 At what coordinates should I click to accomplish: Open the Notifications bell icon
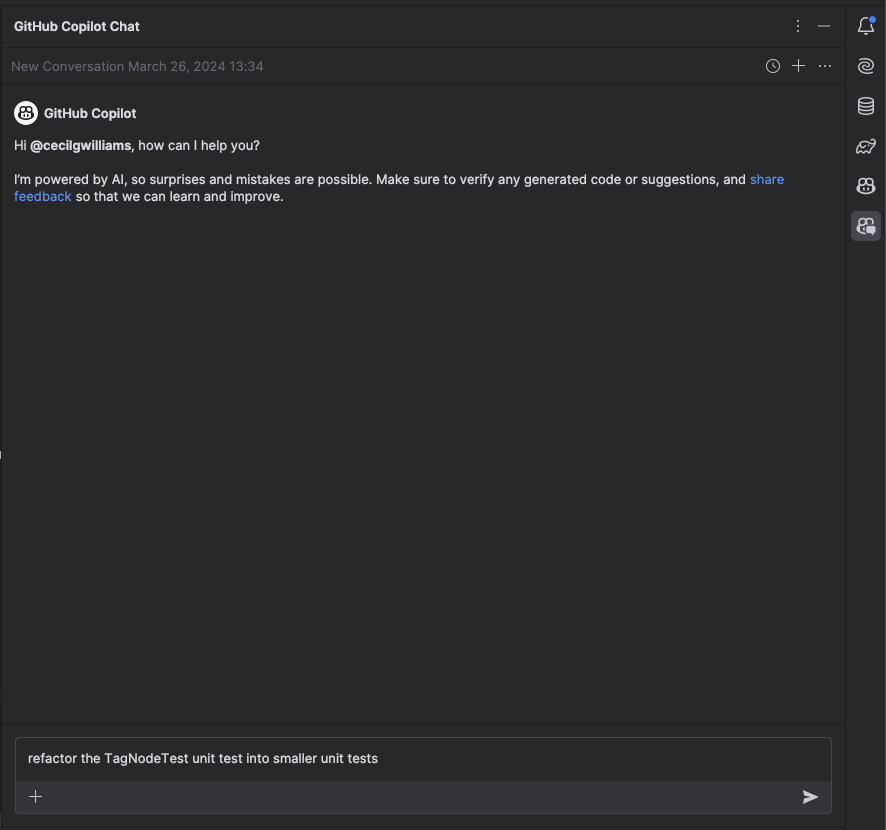(x=866, y=25)
